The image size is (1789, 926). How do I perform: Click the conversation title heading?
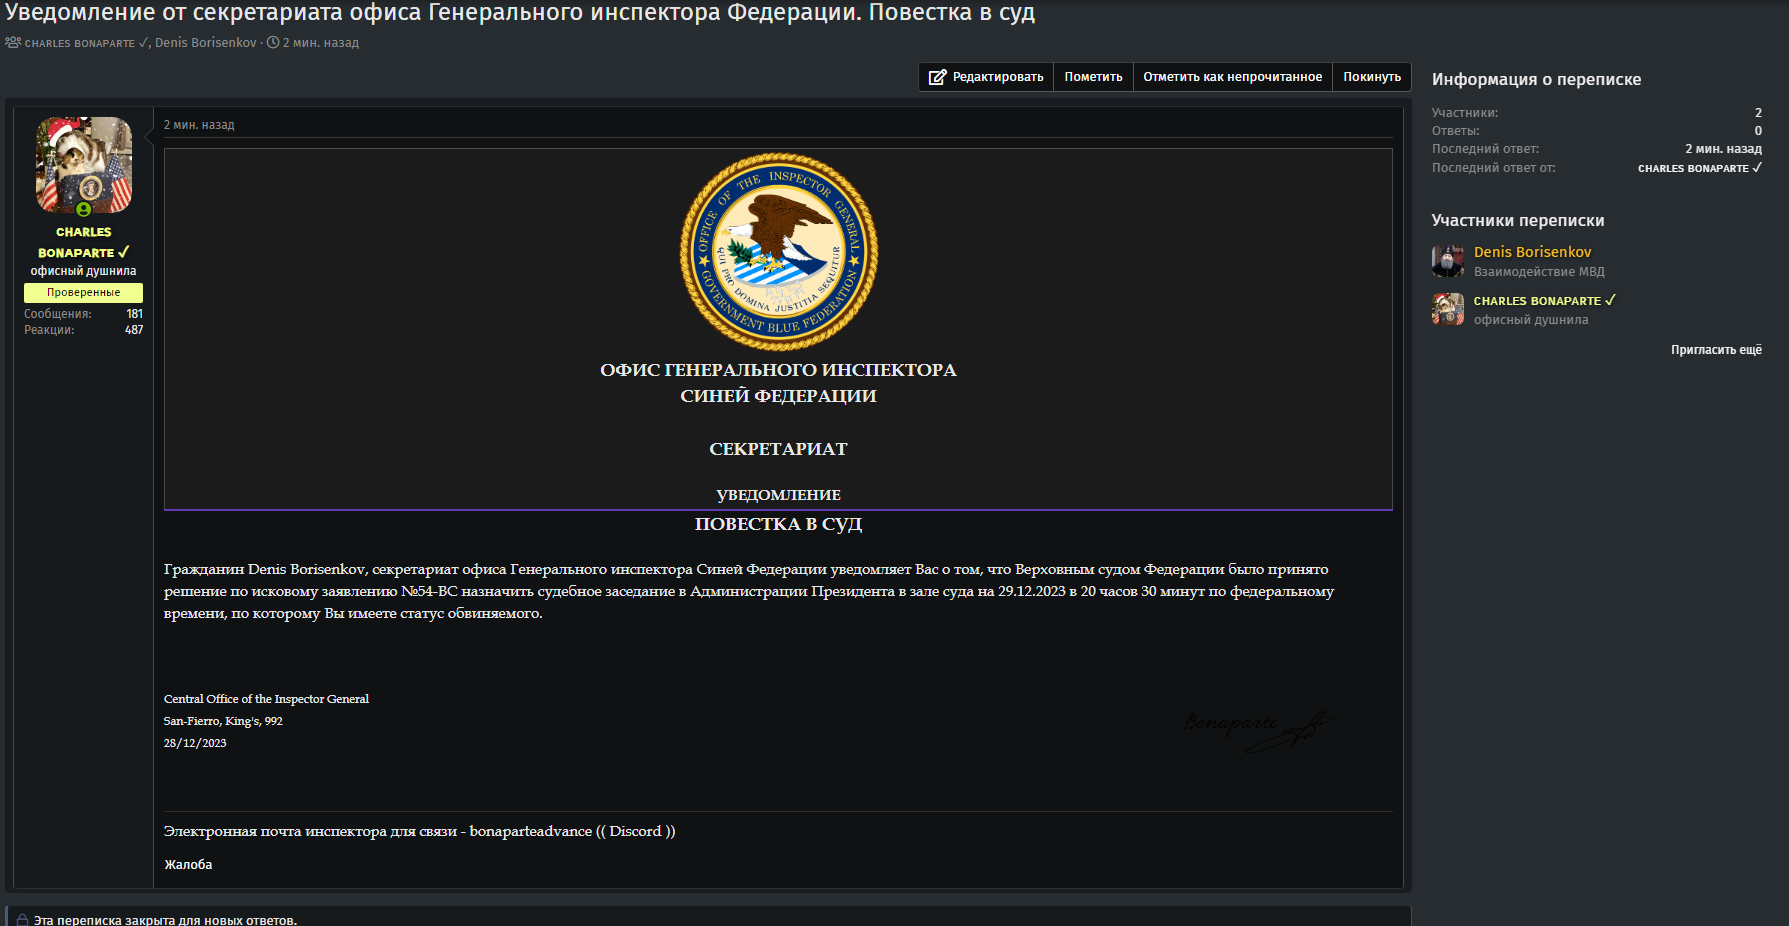[520, 13]
